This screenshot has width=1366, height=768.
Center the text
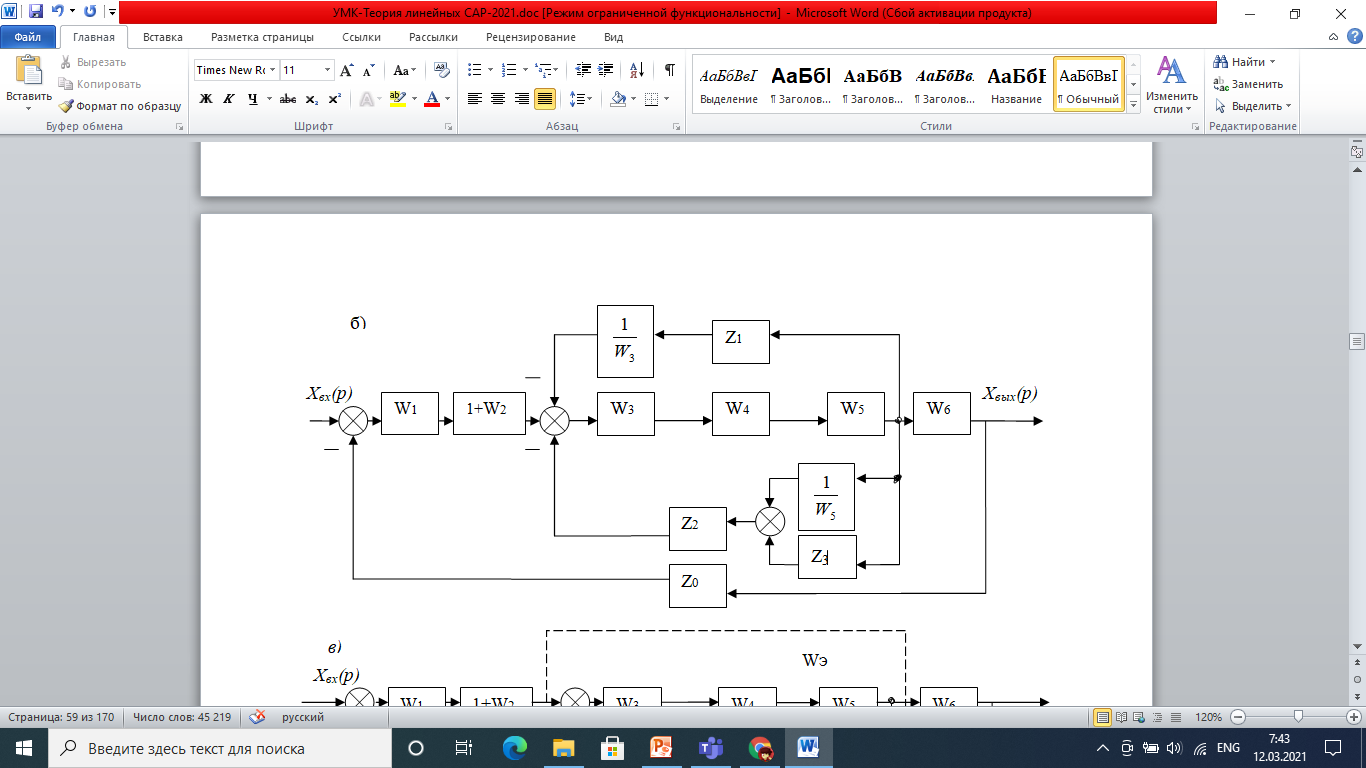point(498,99)
